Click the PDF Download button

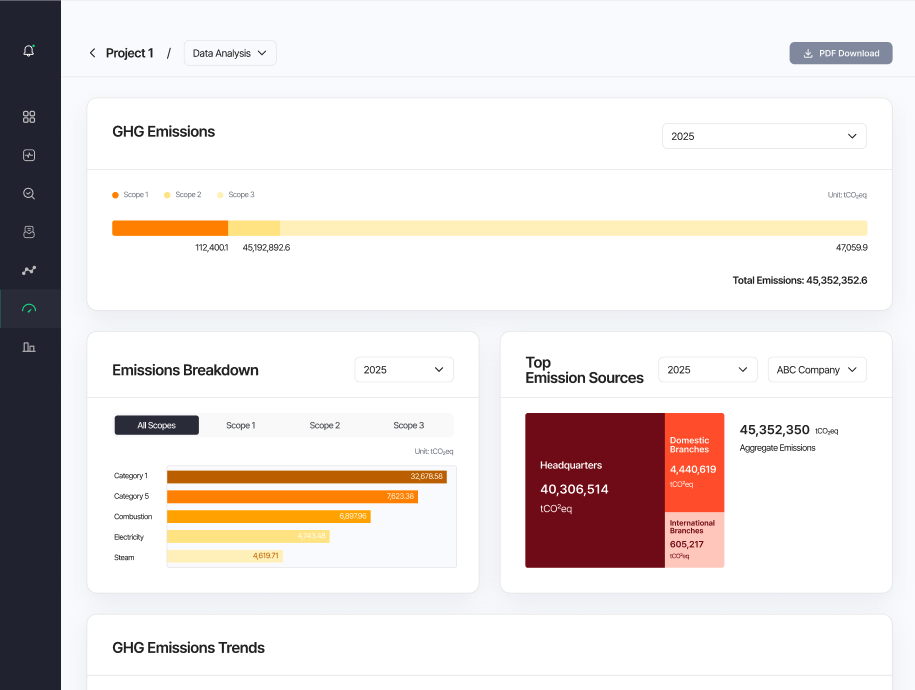(x=841, y=53)
